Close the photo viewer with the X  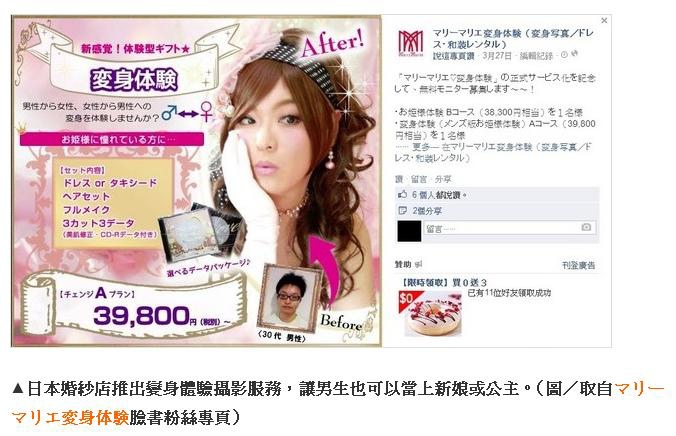[x=604, y=21]
